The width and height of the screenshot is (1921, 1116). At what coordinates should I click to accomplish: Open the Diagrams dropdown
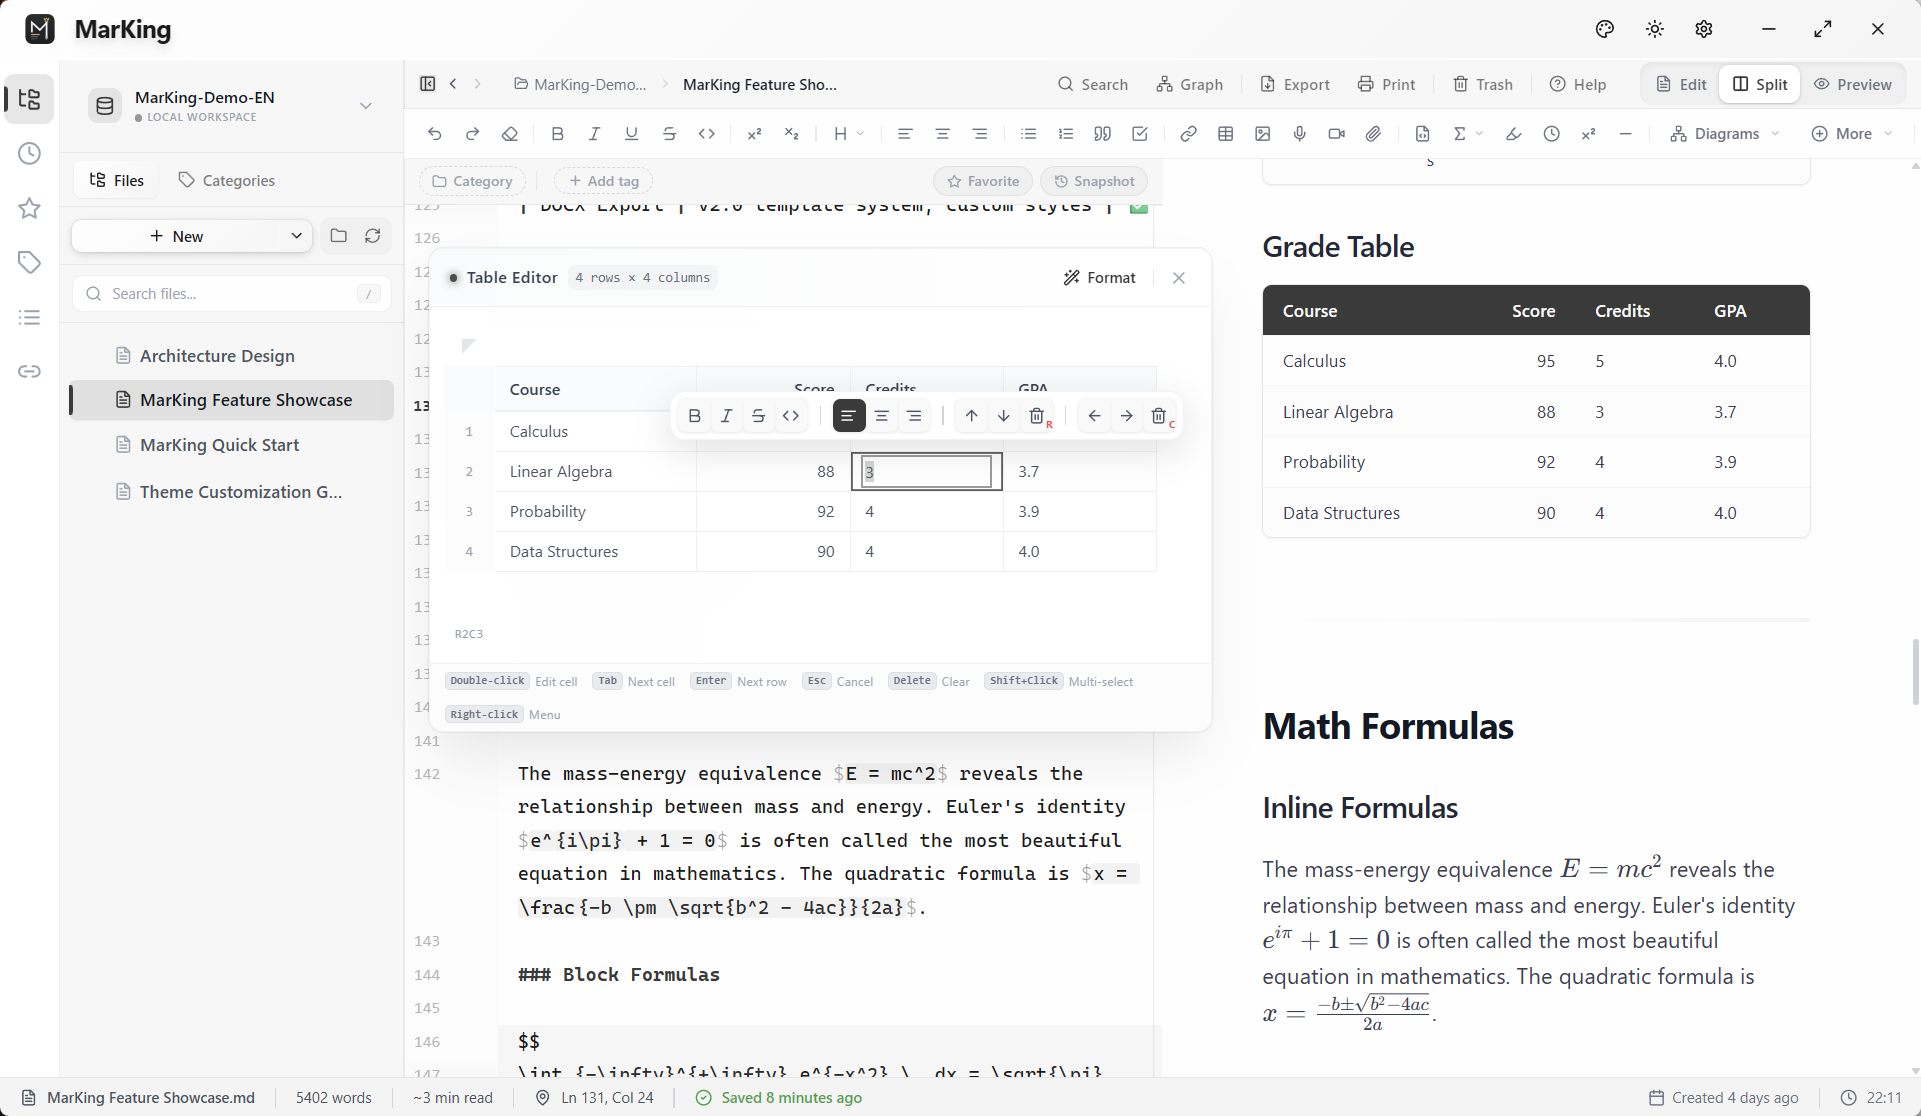click(1725, 134)
